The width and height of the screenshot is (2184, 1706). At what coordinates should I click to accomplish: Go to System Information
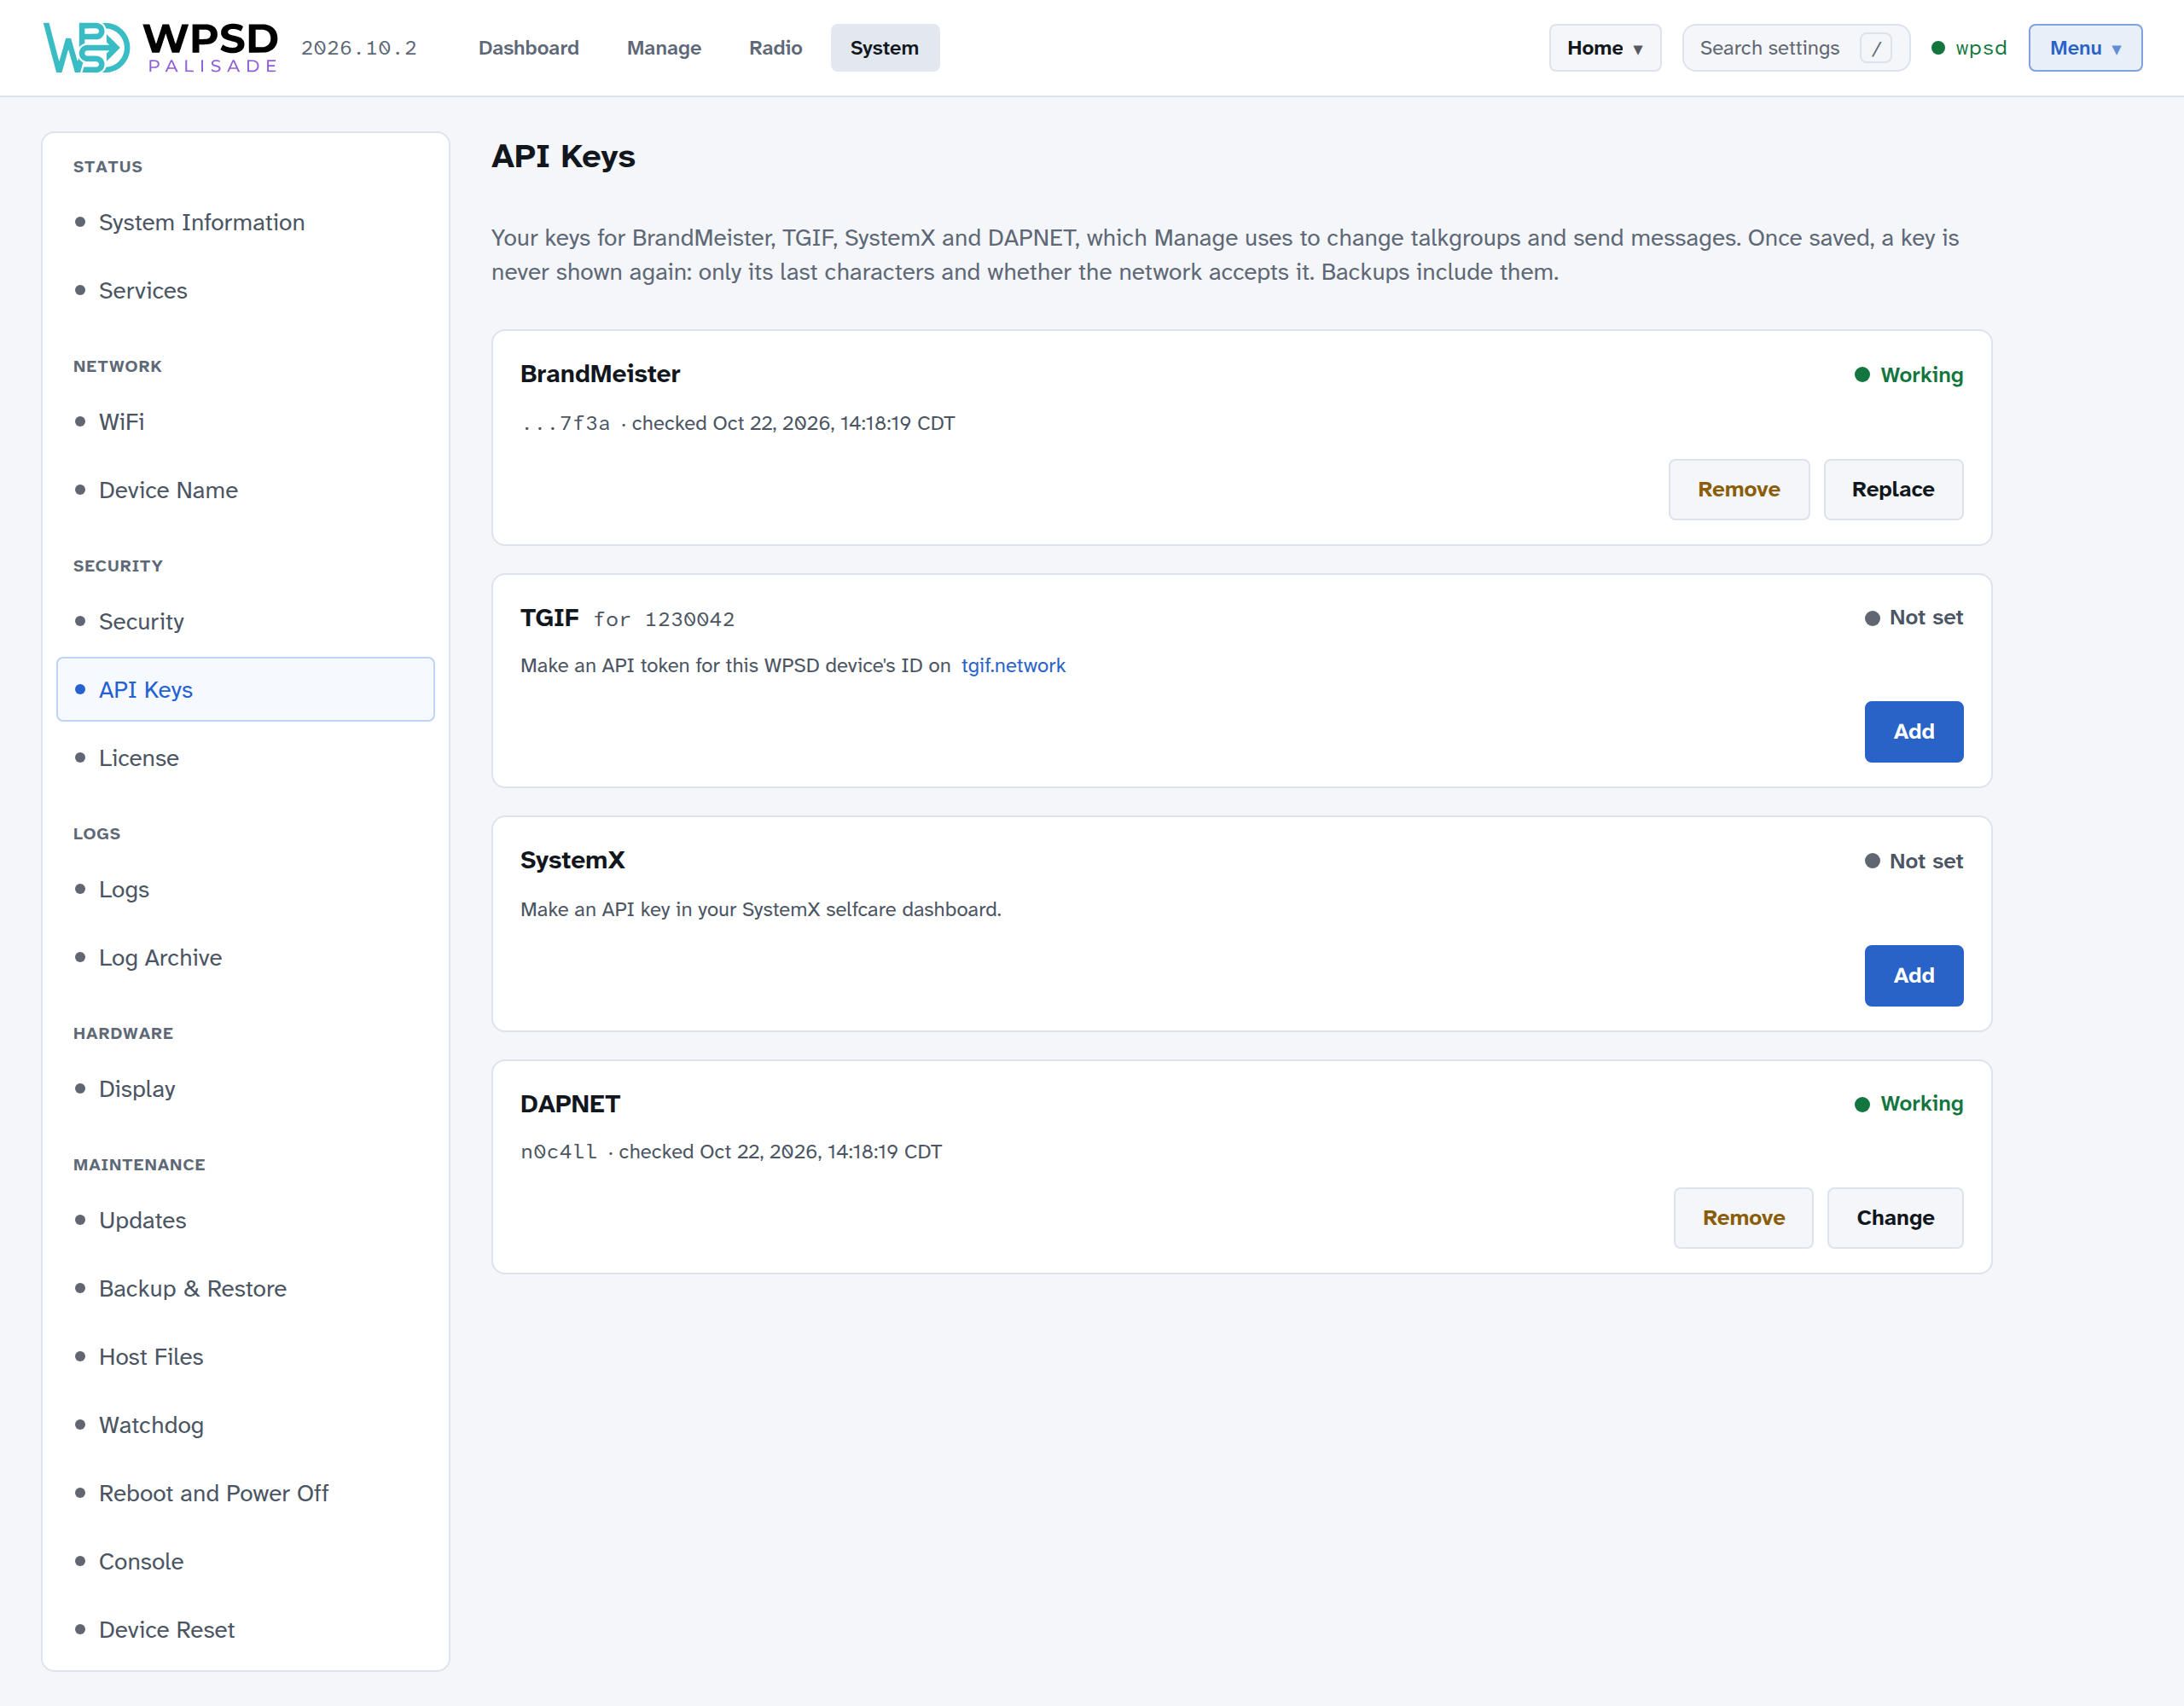[245, 222]
